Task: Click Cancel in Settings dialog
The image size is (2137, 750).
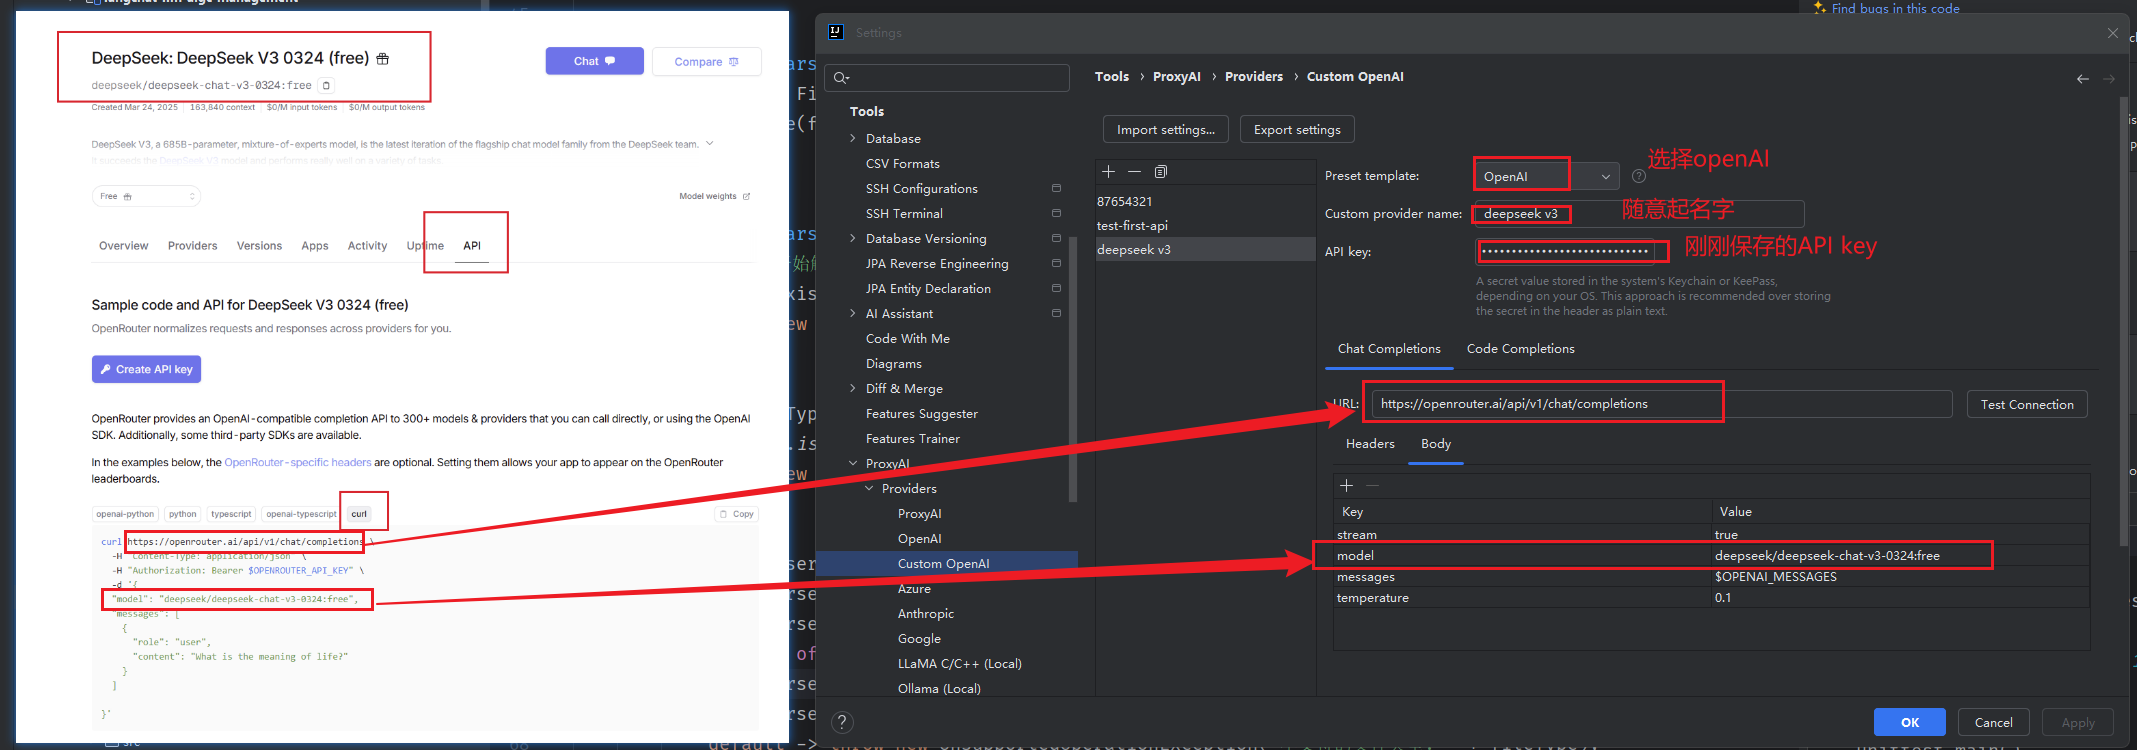Action: [1993, 722]
